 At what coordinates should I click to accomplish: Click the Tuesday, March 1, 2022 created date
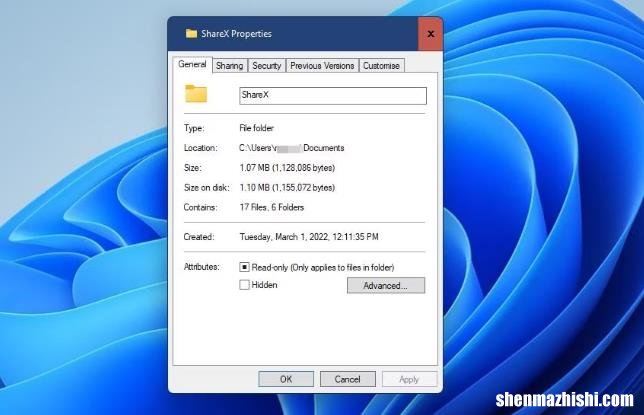pyautogui.click(x=309, y=237)
